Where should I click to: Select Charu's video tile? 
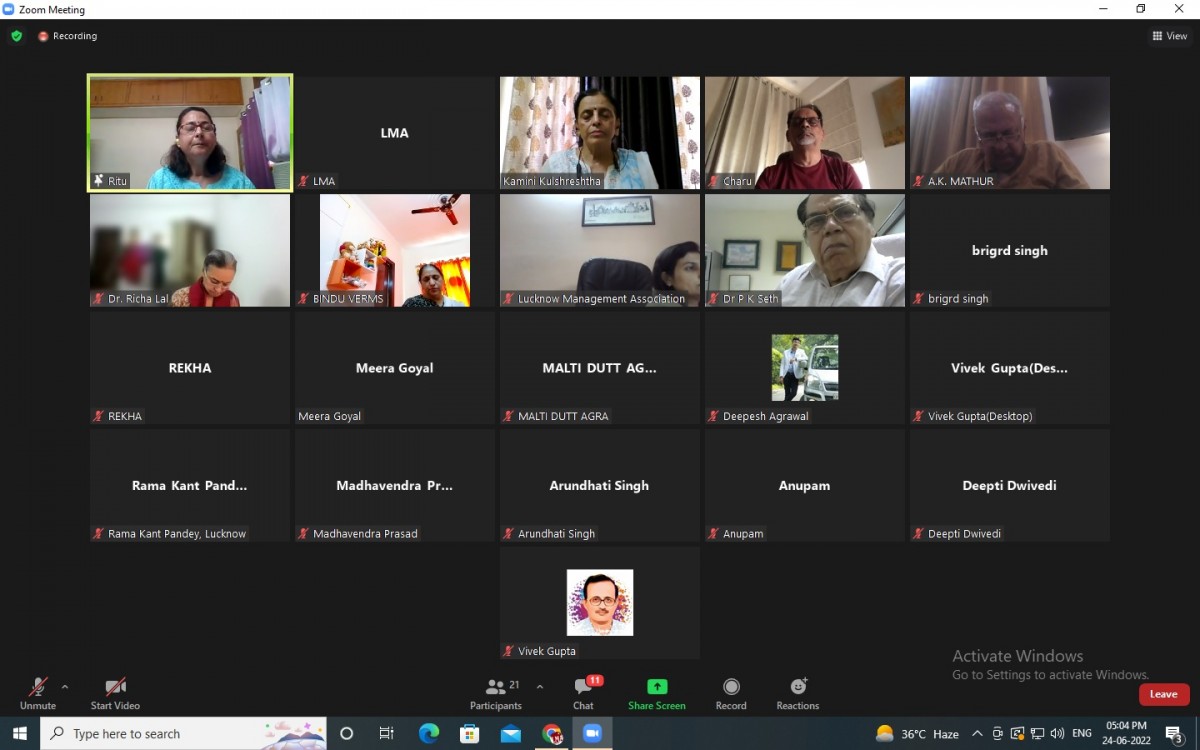[x=805, y=133]
